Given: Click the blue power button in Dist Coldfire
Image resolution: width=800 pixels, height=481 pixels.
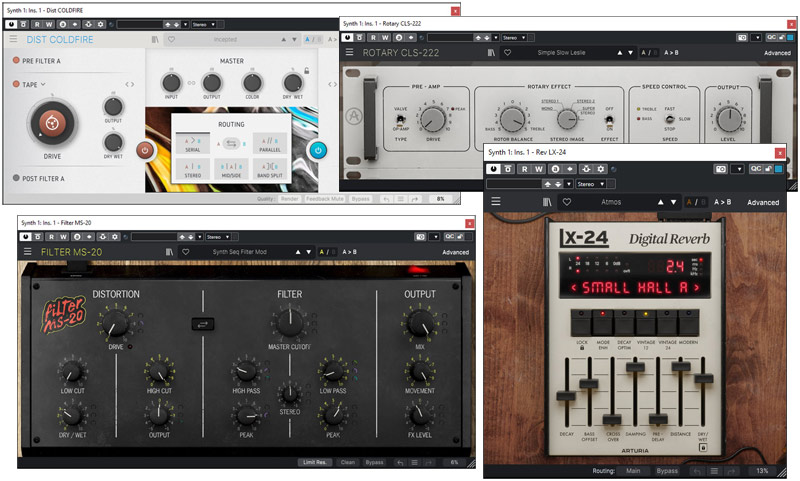Looking at the screenshot, I should (x=319, y=151).
